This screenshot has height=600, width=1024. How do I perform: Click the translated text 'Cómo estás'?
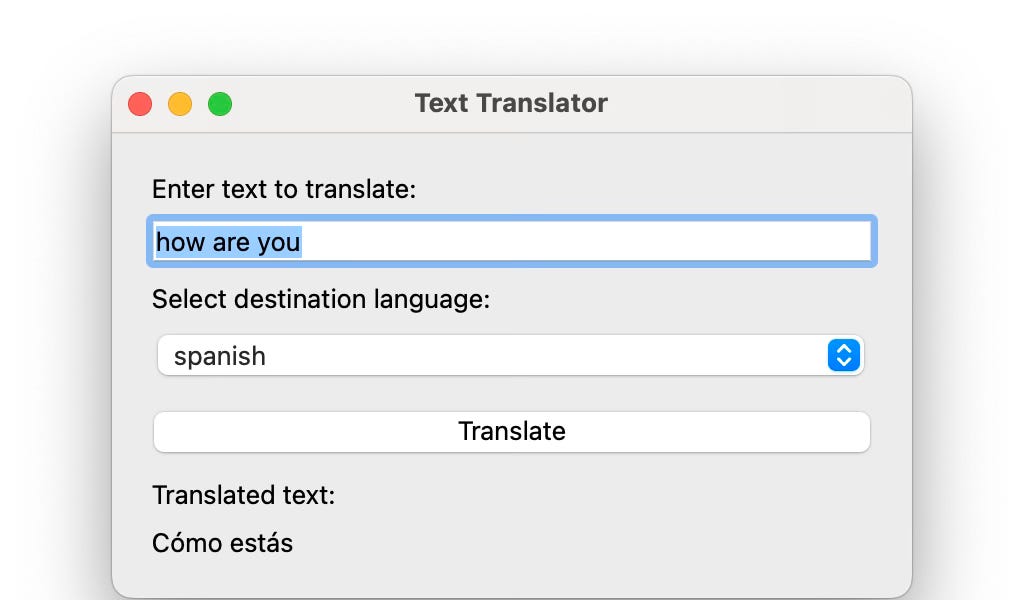(221, 543)
